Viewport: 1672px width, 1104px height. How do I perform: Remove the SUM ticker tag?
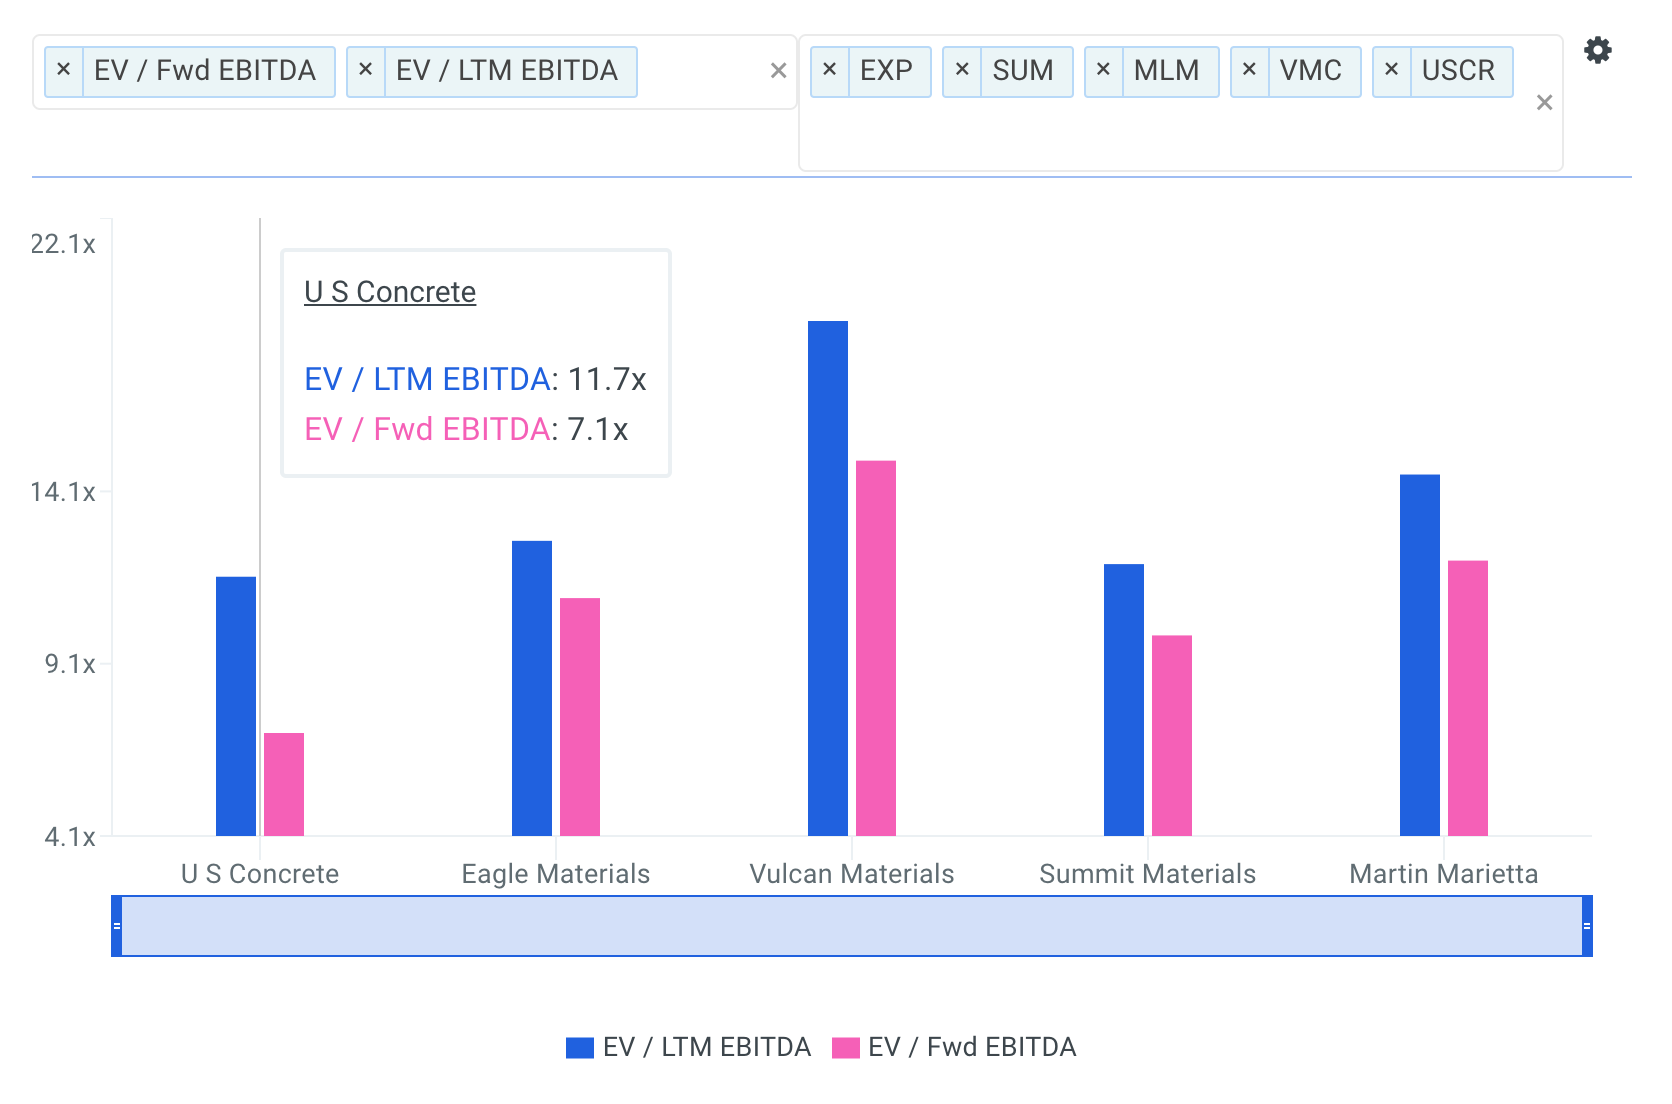pos(962,71)
